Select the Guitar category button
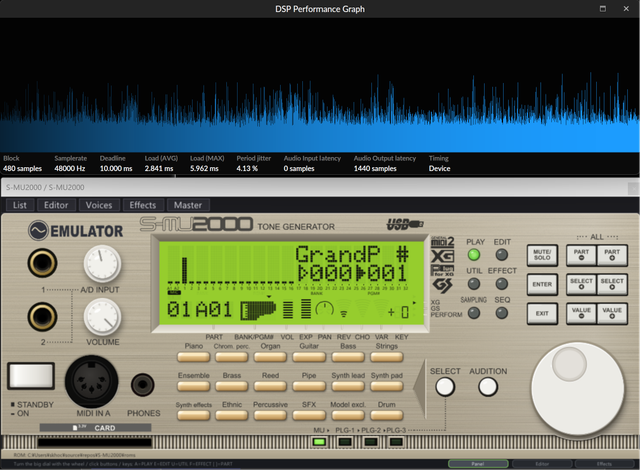The width and height of the screenshot is (640, 470). click(309, 357)
